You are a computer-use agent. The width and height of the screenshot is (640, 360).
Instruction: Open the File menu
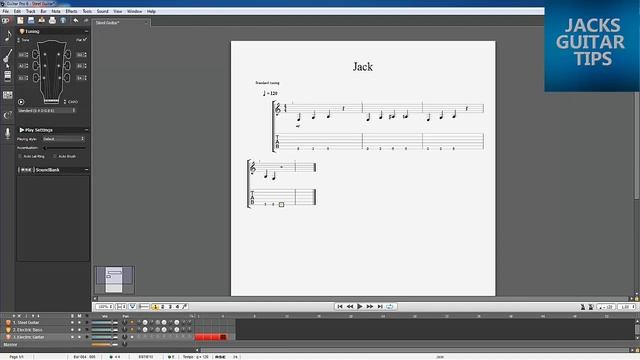(x=6, y=11)
